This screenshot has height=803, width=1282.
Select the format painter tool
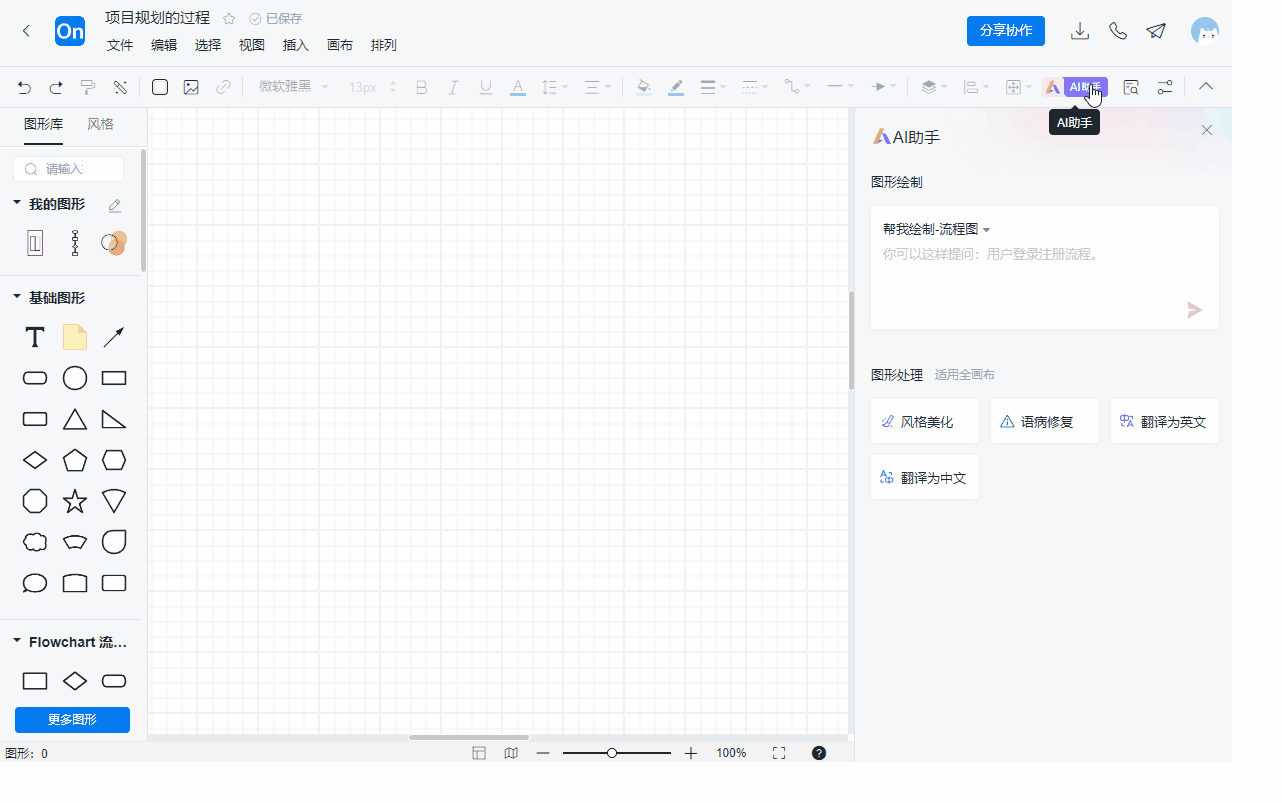tap(88, 88)
